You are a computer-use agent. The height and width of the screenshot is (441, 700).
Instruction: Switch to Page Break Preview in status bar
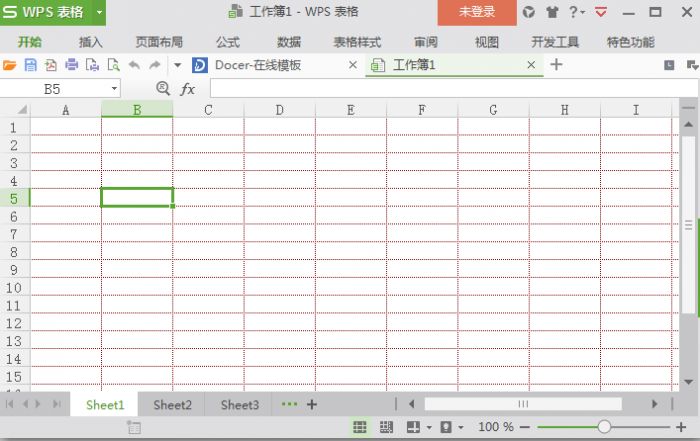coord(386,427)
